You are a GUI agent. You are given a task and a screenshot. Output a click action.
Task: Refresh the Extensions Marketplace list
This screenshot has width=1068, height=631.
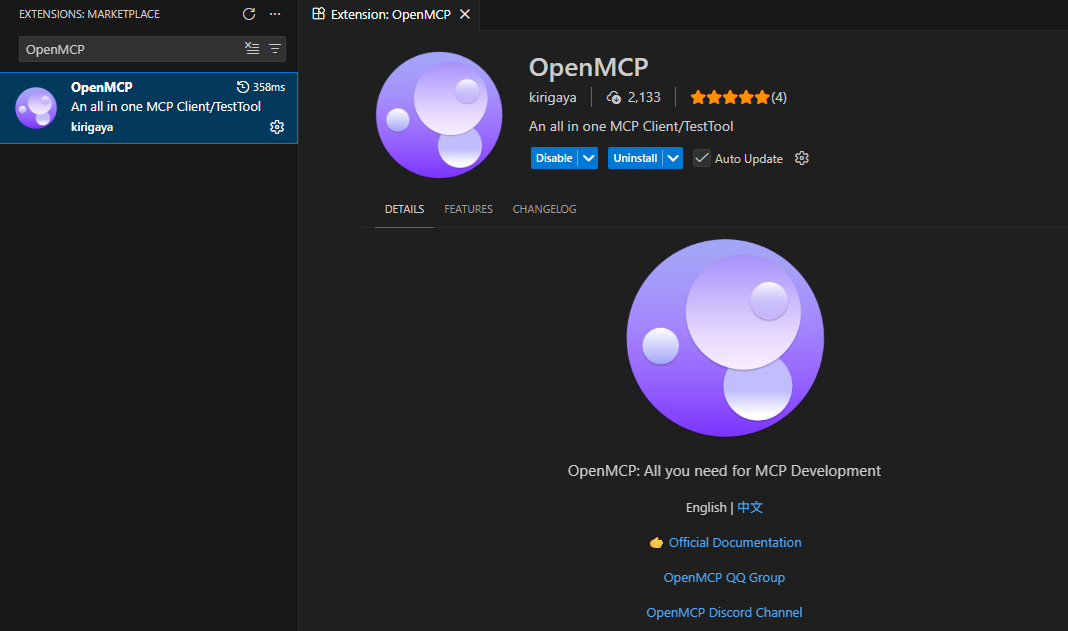pos(249,14)
